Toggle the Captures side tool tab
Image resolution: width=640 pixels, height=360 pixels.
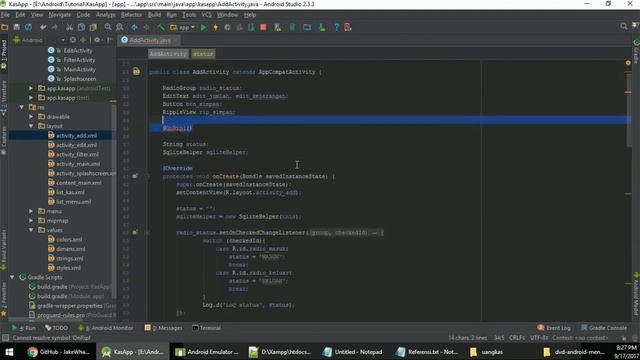(4, 140)
